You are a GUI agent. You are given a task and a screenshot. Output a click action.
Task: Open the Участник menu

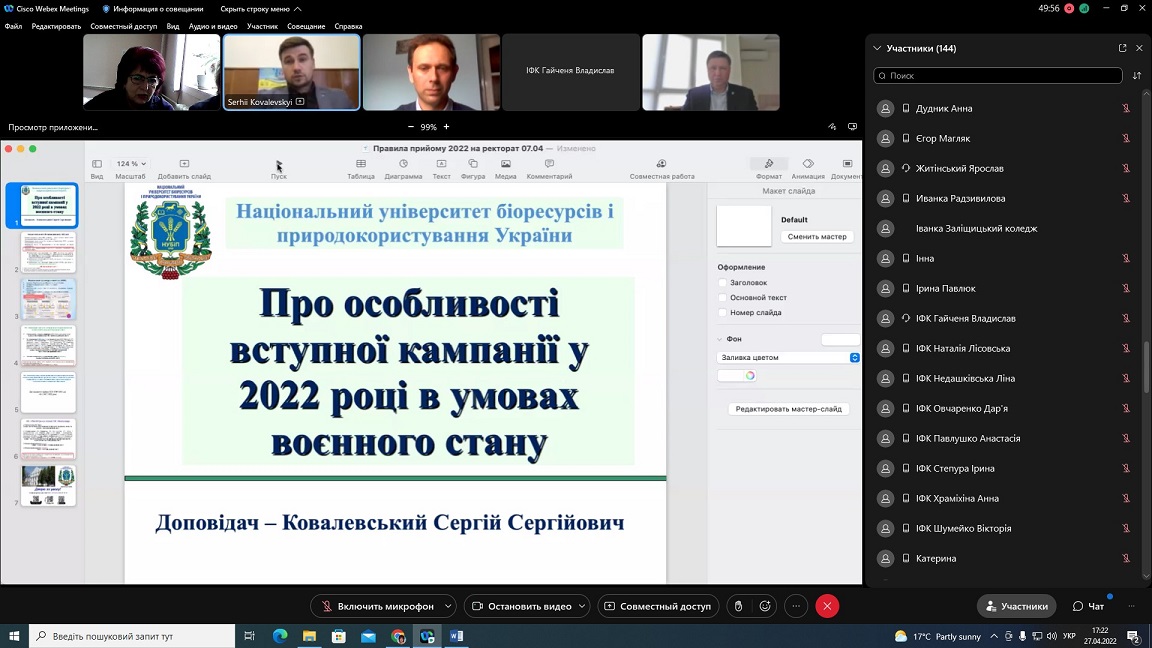coord(262,26)
